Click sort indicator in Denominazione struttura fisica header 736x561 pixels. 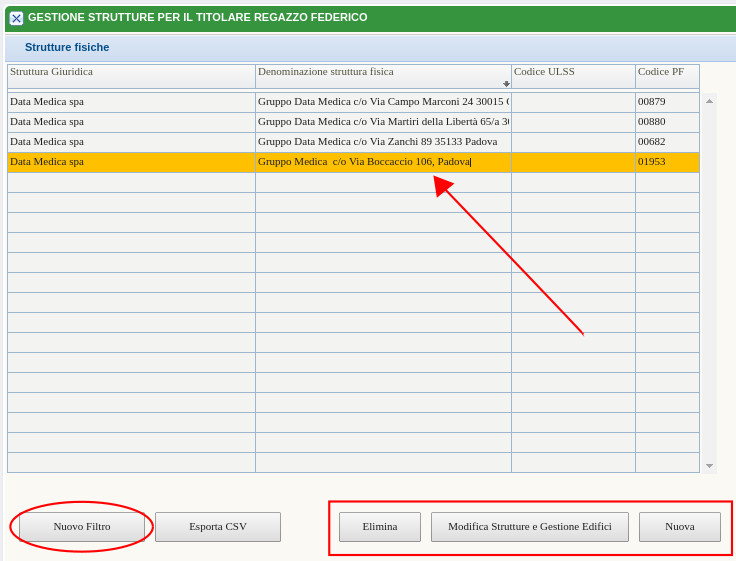(x=506, y=84)
